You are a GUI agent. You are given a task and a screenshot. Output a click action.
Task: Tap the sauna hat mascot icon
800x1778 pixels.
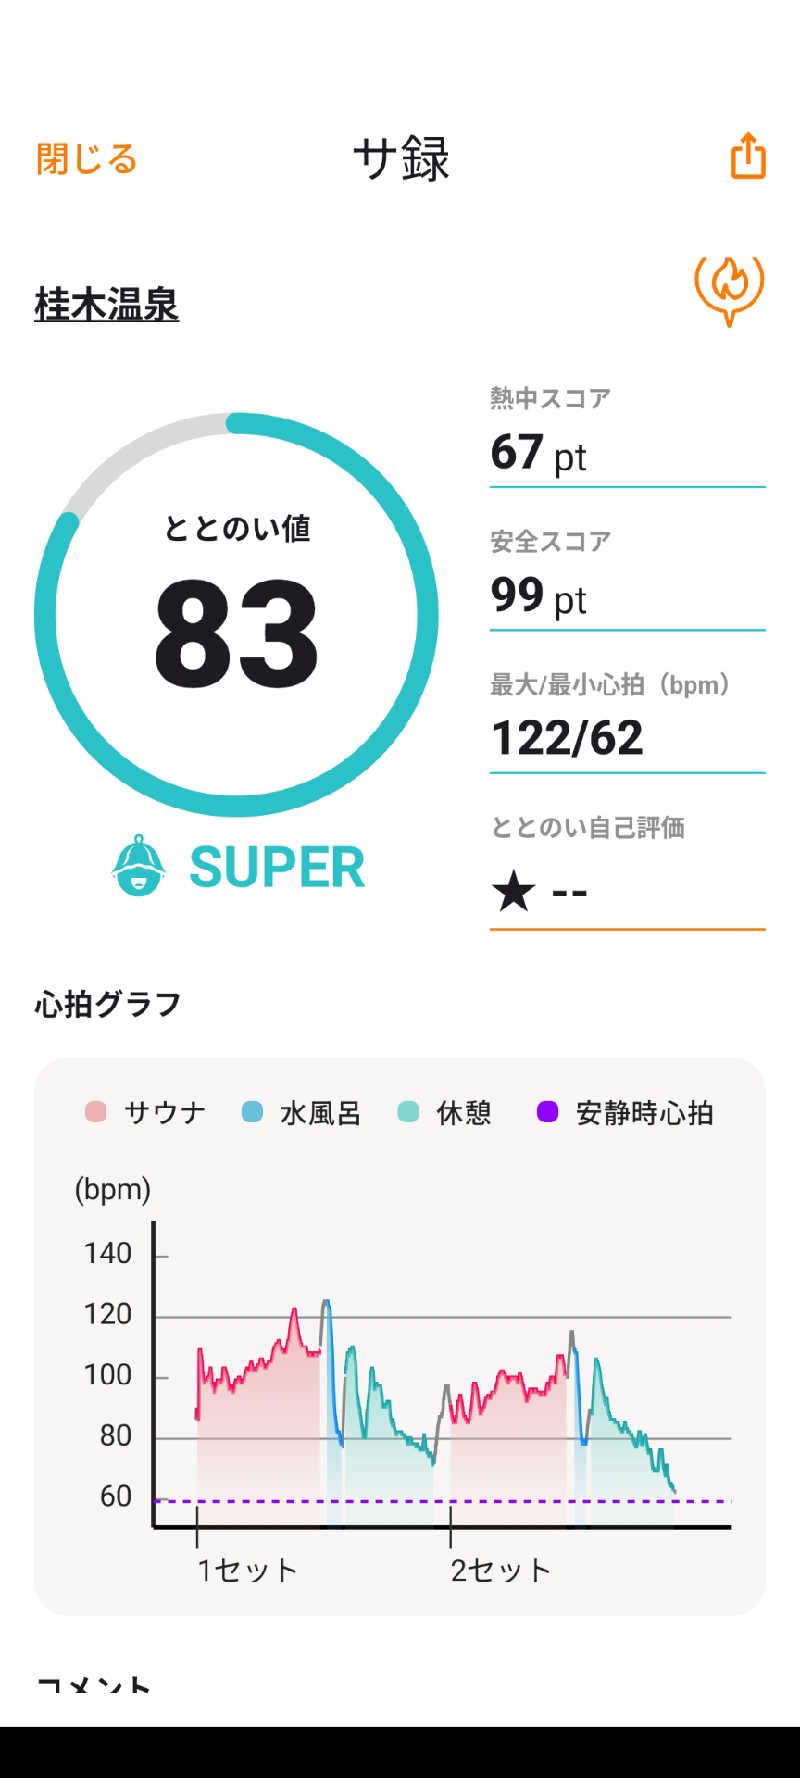[138, 866]
